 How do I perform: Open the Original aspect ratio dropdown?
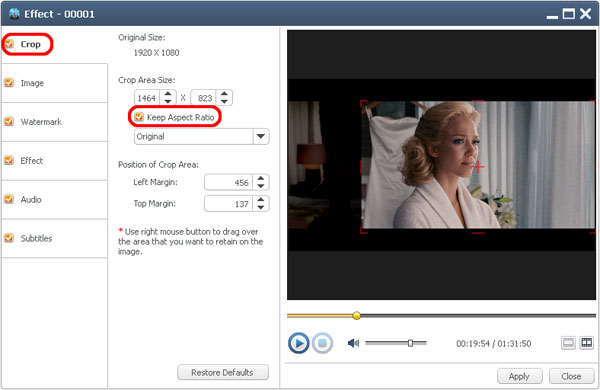(x=202, y=136)
